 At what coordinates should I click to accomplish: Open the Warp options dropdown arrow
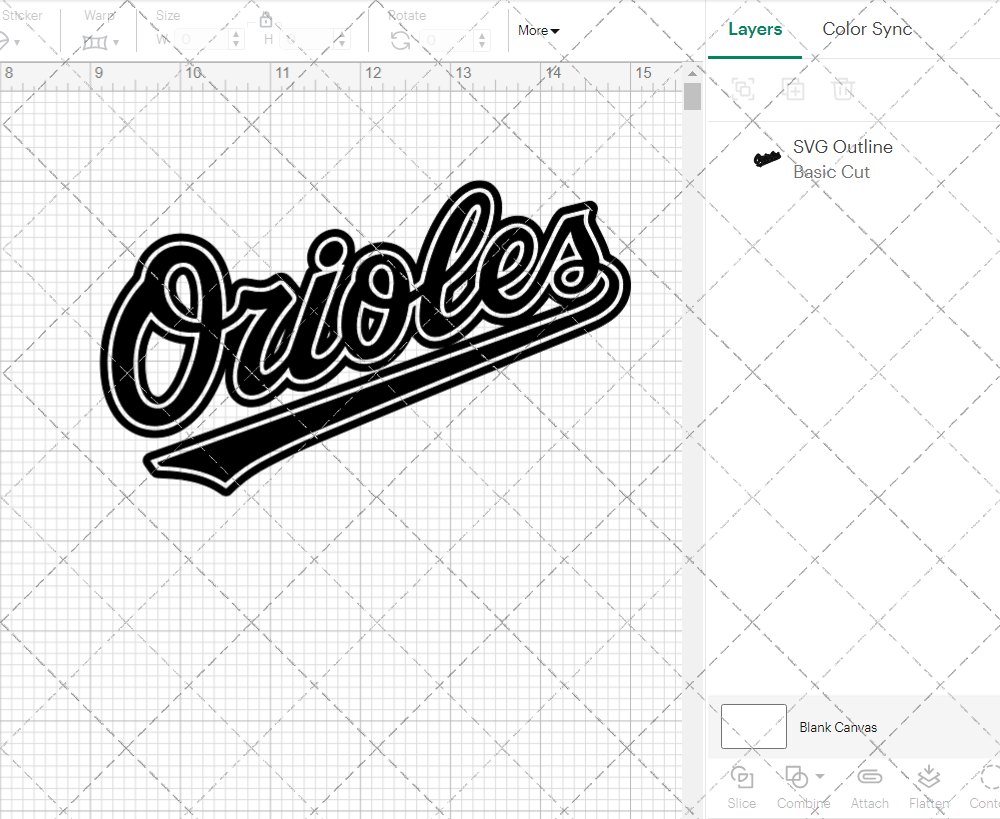click(118, 41)
